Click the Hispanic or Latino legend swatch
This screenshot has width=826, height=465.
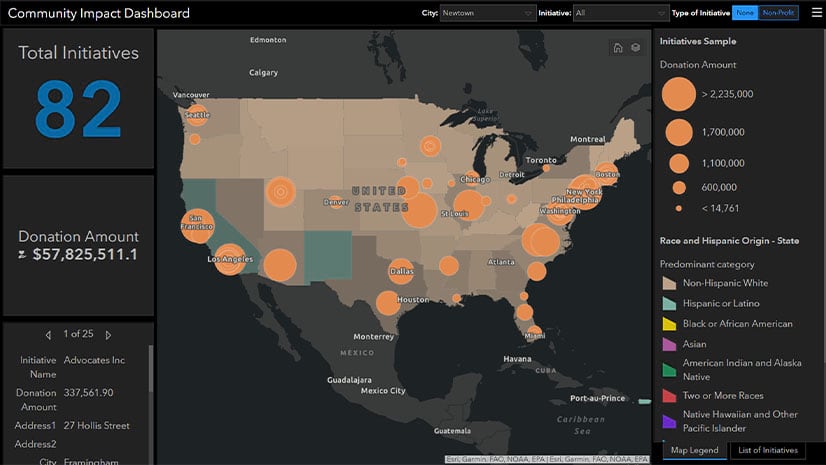669,303
